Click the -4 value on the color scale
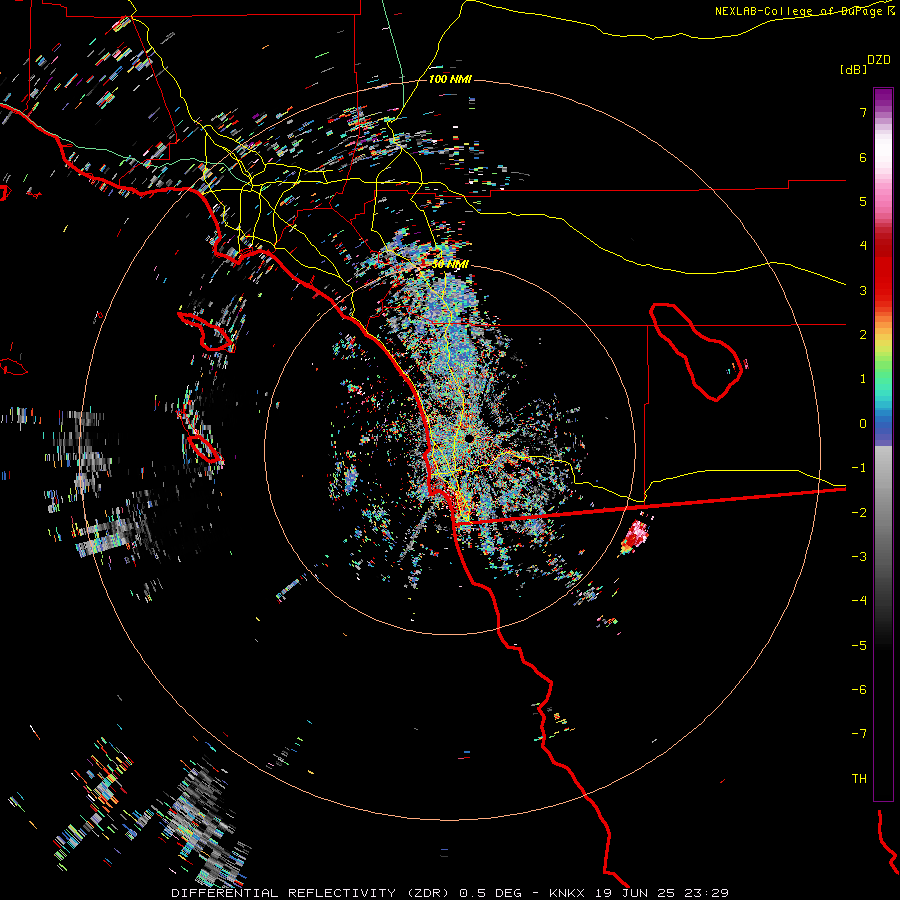This screenshot has height=900, width=900. pos(859,601)
